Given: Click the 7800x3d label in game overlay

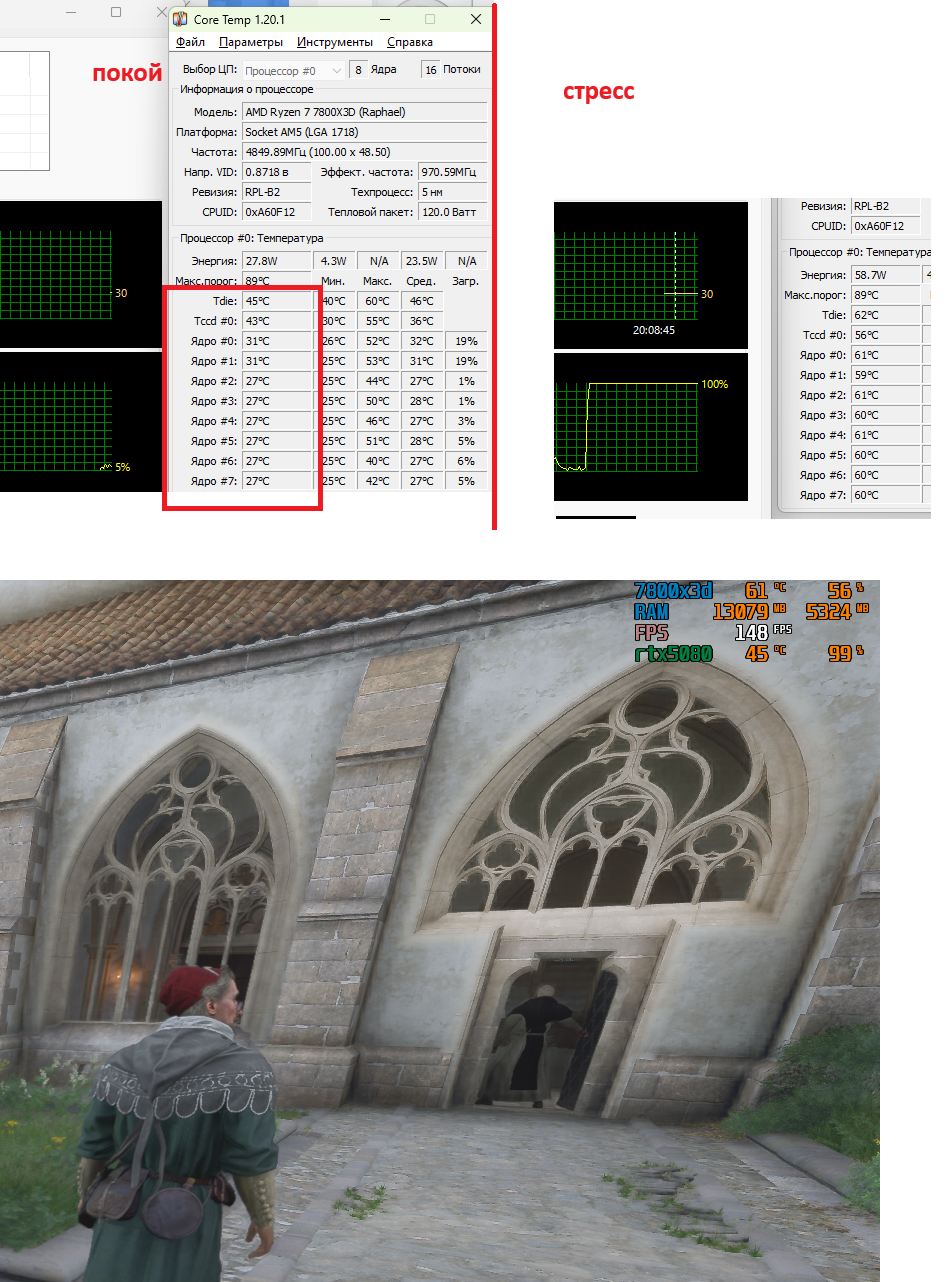Looking at the screenshot, I should (673, 590).
